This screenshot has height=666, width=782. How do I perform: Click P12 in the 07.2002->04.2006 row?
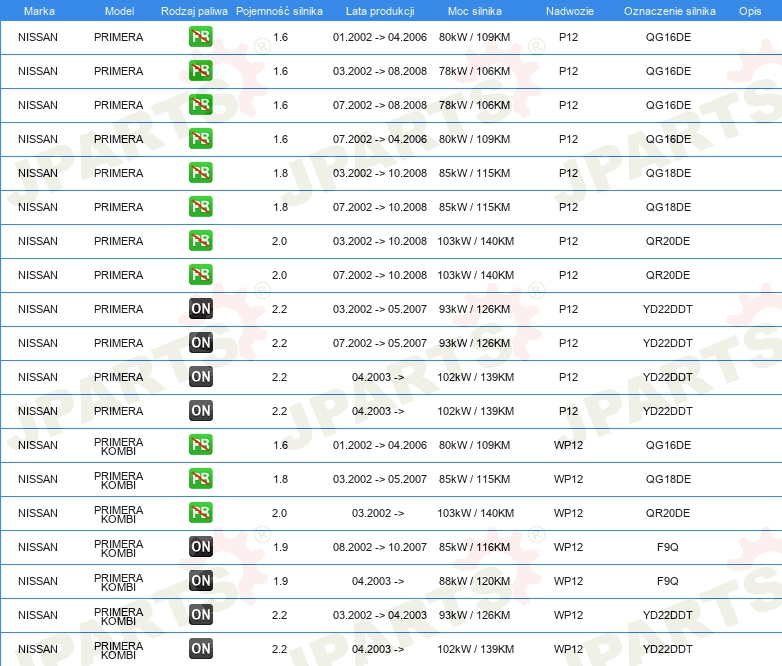tap(568, 139)
